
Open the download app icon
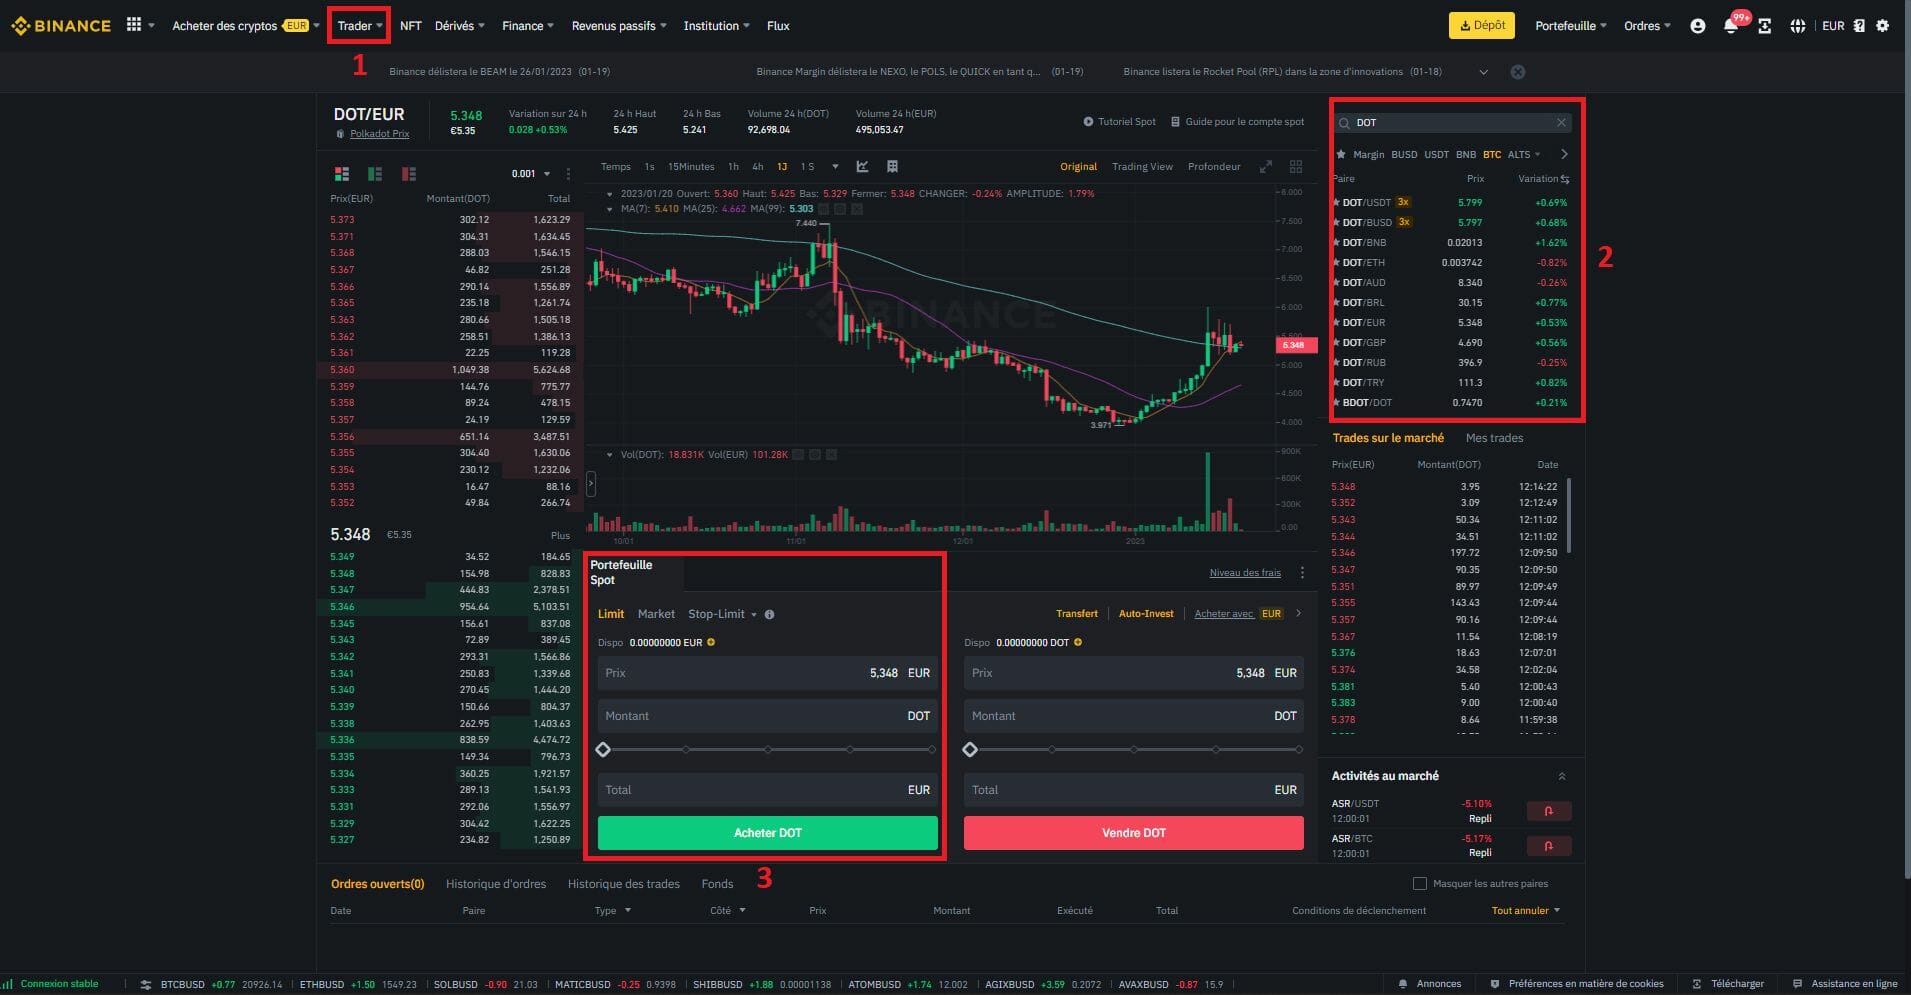(1764, 26)
